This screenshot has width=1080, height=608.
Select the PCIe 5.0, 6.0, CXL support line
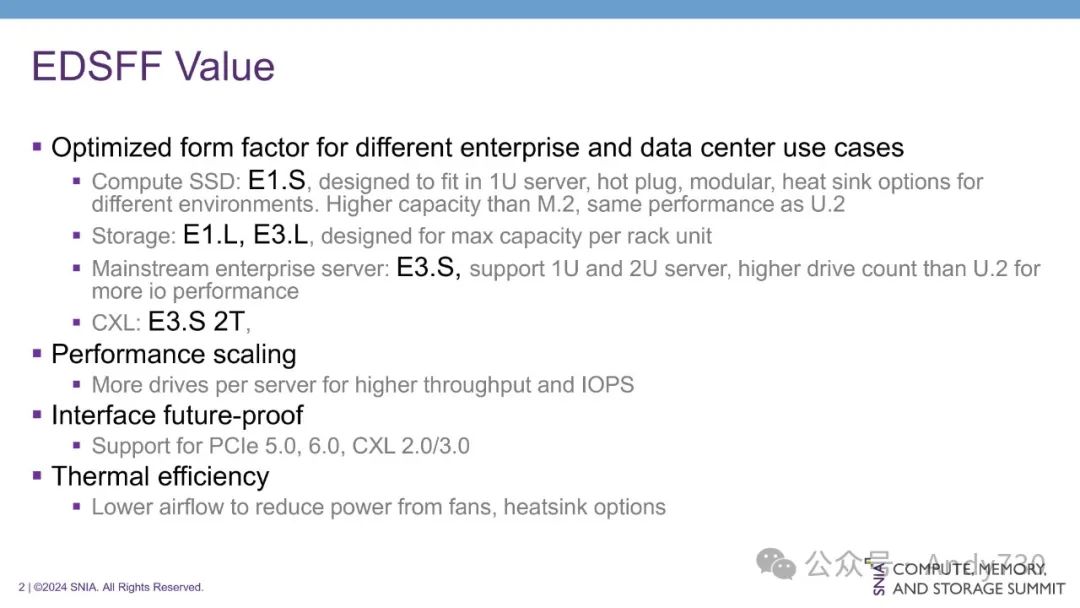[x=280, y=446]
